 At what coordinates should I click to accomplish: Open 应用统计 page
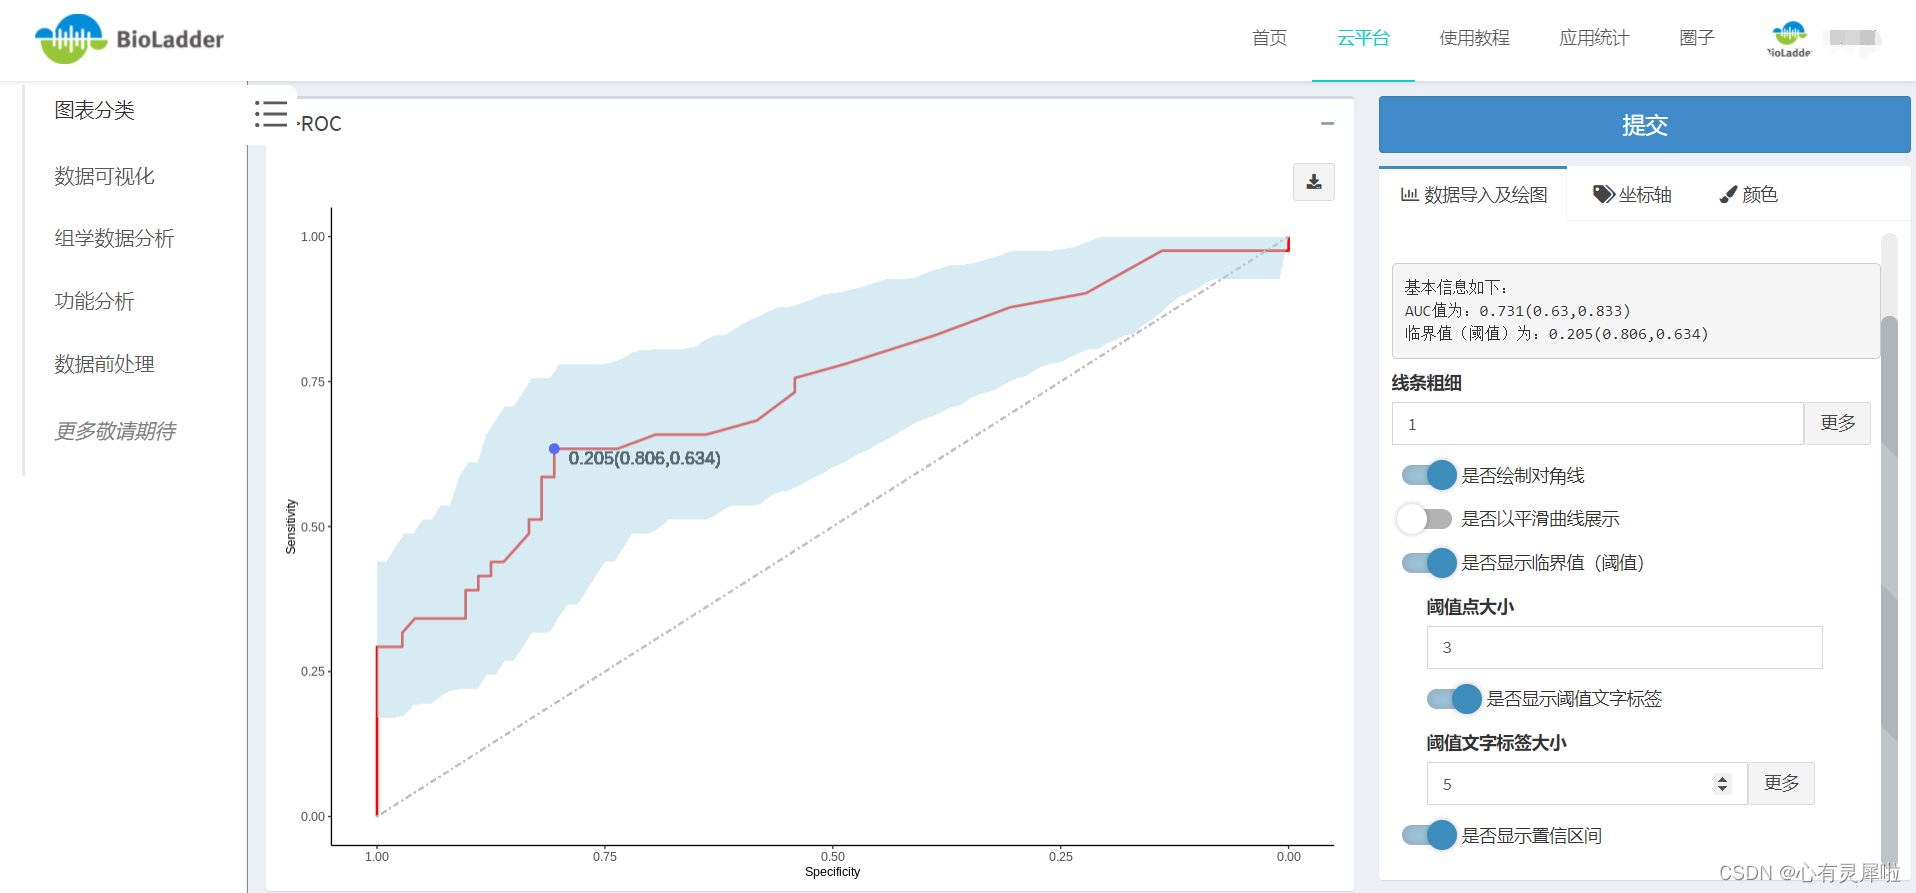tap(1594, 38)
